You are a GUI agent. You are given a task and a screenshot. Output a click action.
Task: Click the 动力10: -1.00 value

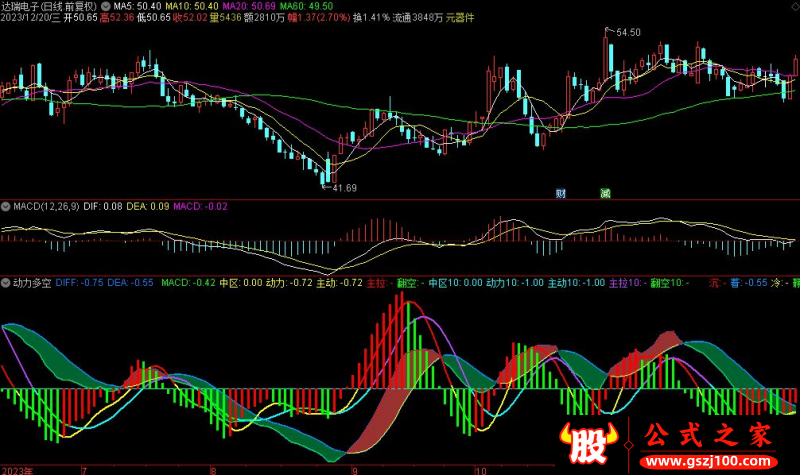pos(515,283)
